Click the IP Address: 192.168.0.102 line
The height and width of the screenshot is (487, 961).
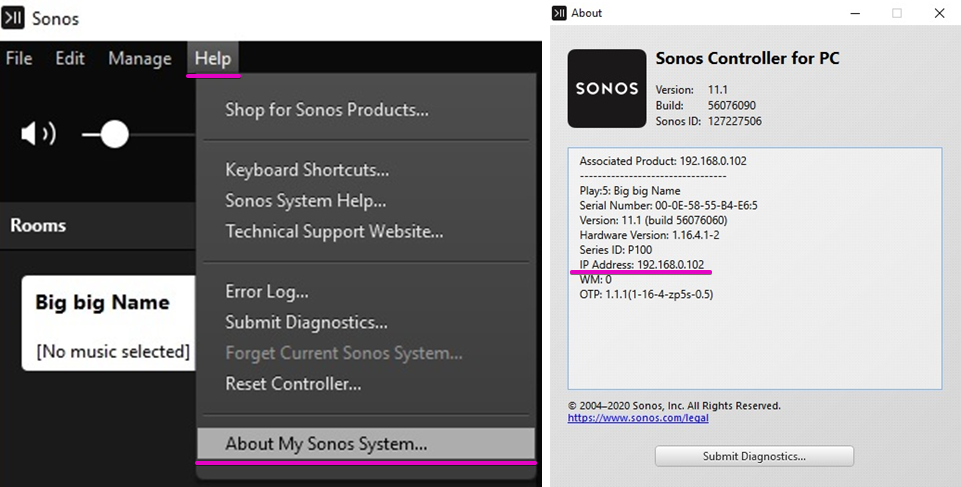(642, 265)
